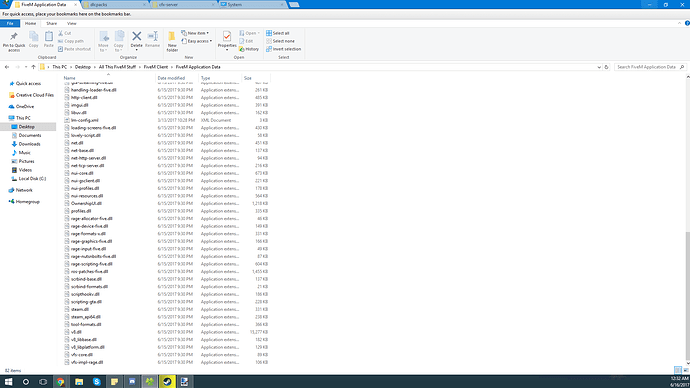The height and width of the screenshot is (388, 690).
Task: Click the Delete icon in the ribbon
Action: (x=136, y=37)
